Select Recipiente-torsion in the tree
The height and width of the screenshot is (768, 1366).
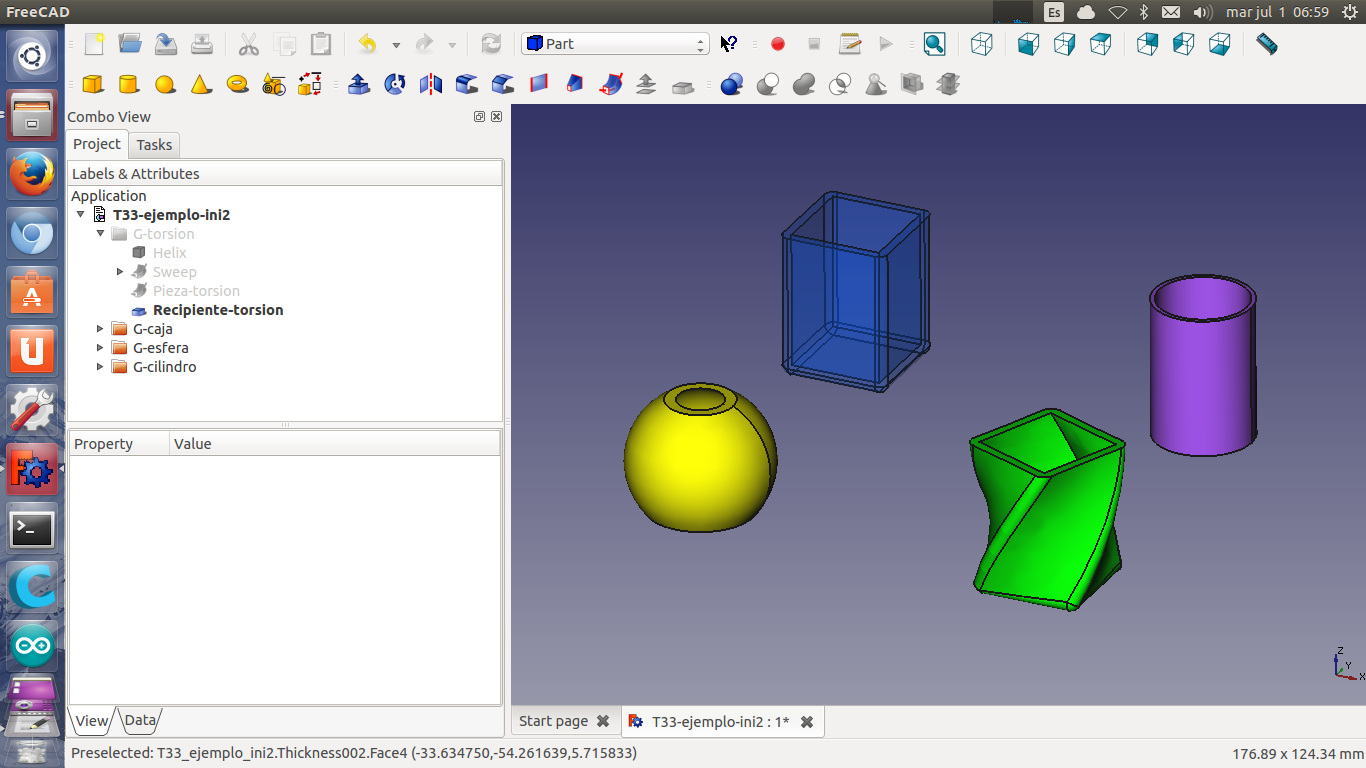click(217, 310)
